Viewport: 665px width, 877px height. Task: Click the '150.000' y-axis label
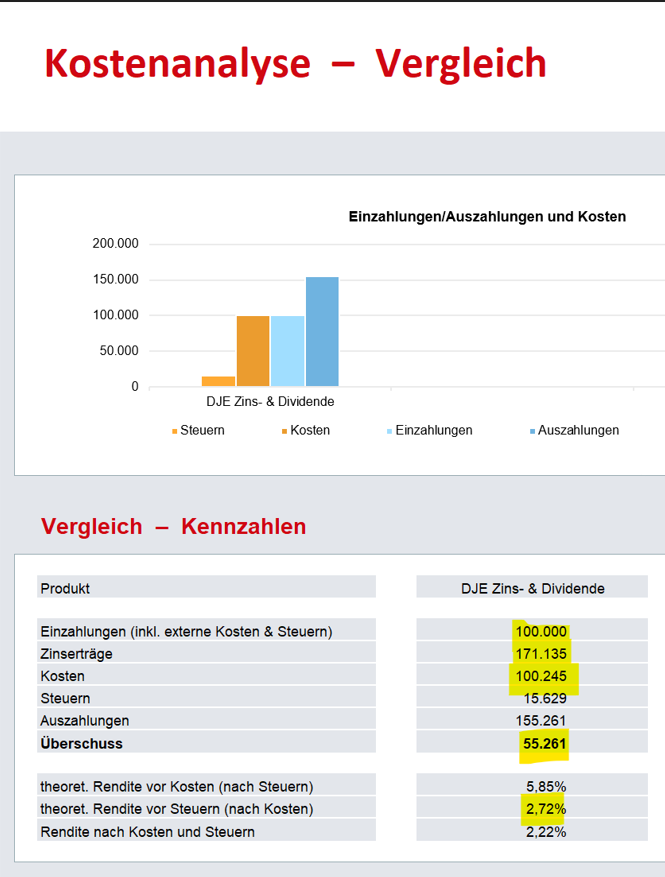[115, 279]
